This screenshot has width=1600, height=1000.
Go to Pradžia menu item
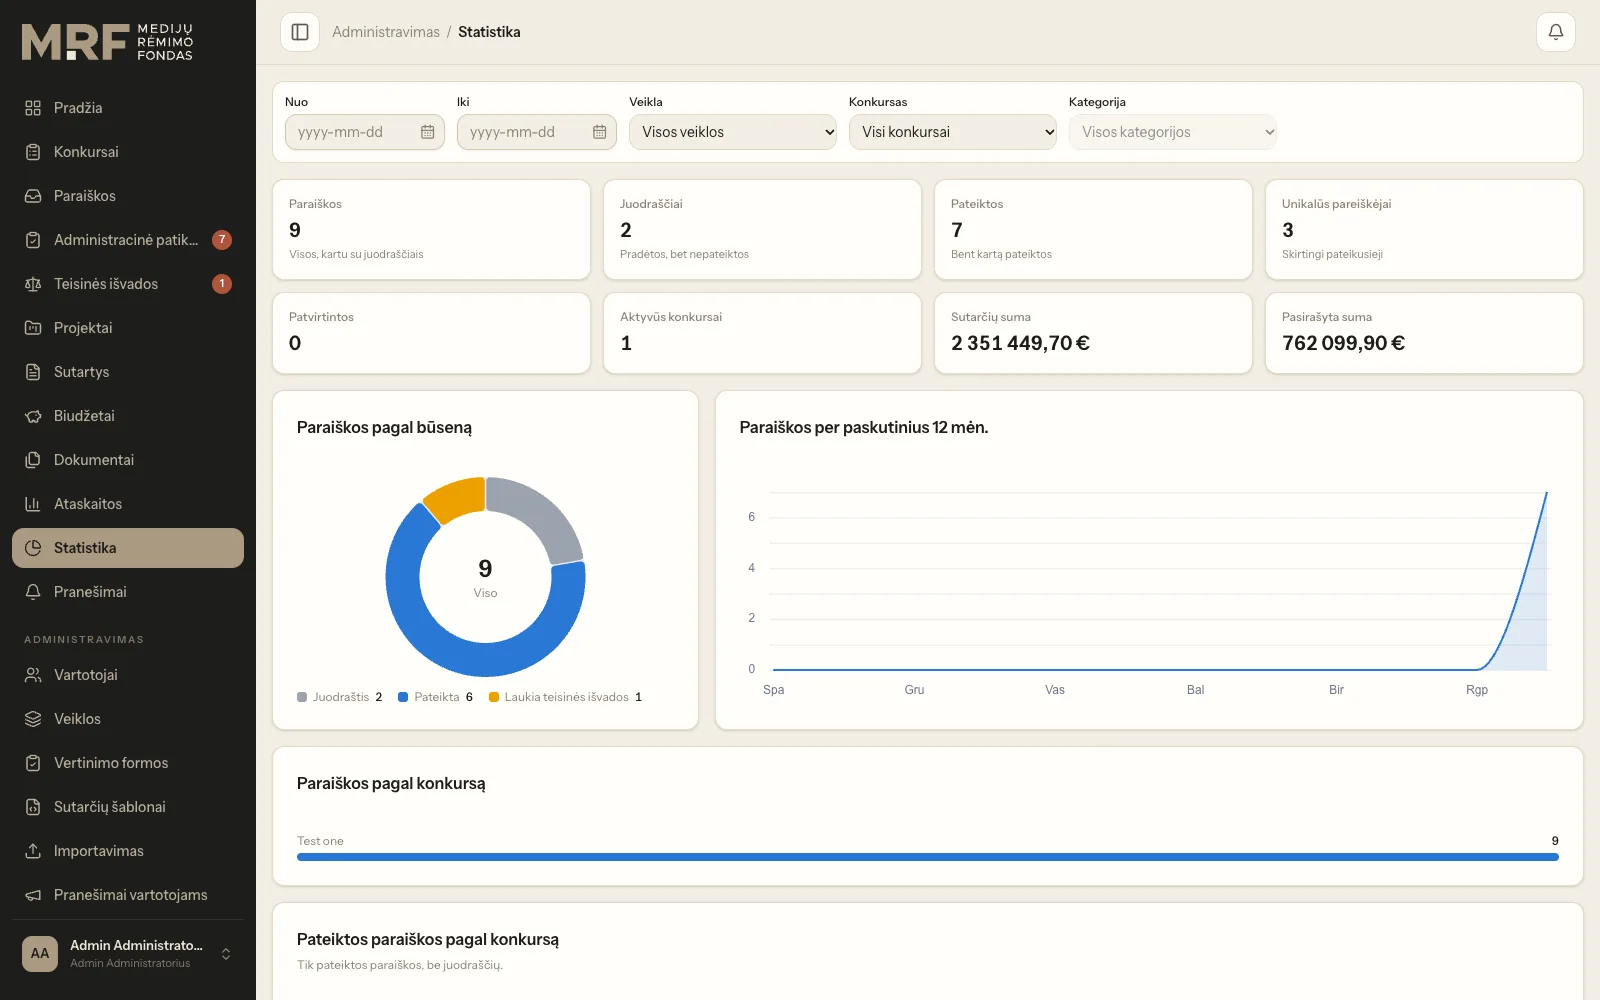click(x=128, y=108)
